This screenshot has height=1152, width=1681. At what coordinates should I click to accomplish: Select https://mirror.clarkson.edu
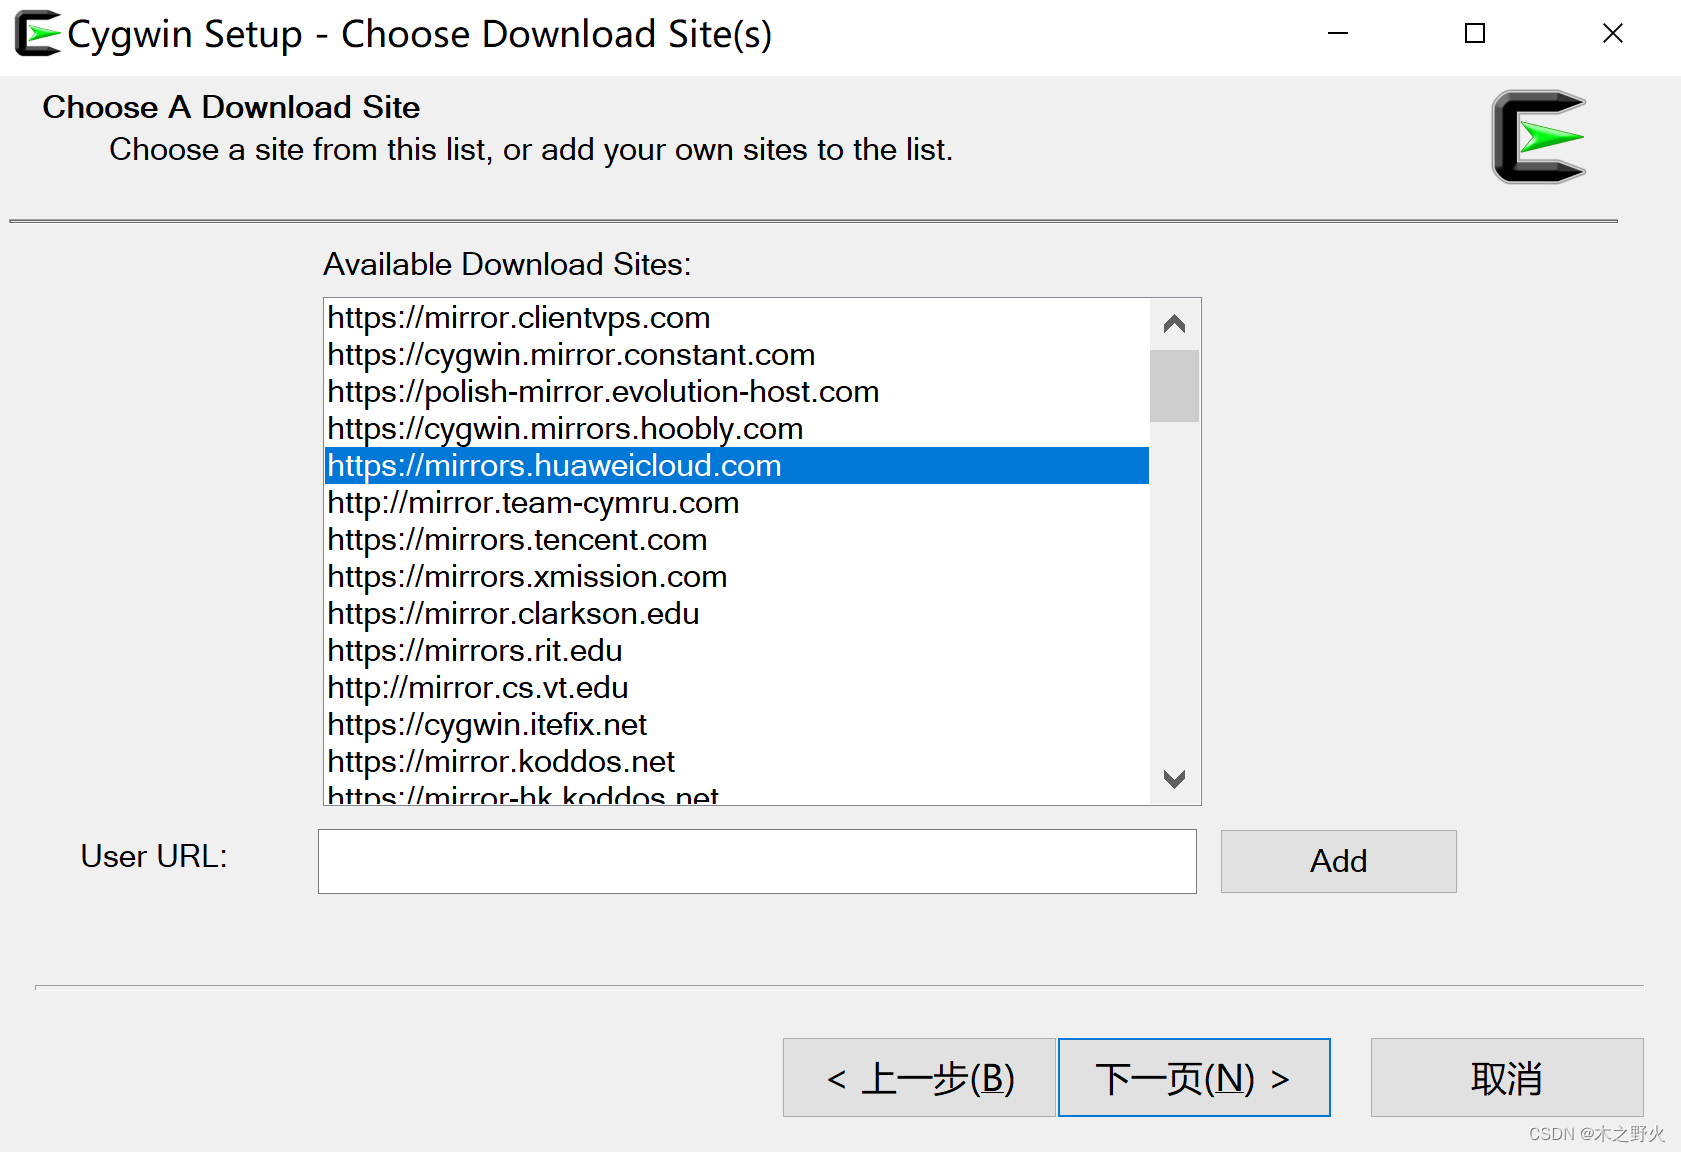click(737, 614)
